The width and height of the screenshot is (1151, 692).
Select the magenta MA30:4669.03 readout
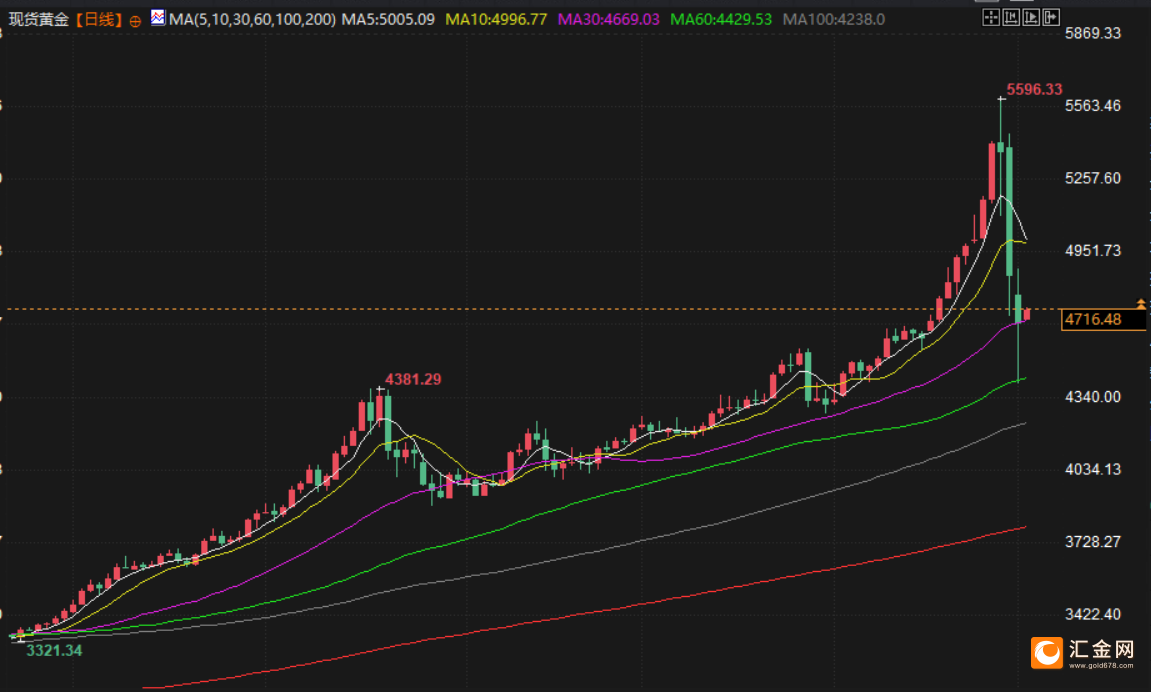(x=609, y=19)
